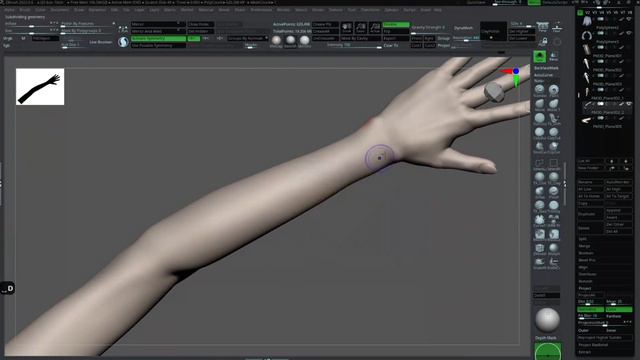Open the Preferences menu
Viewport: 640px width, 360px height.
pos(261,9)
